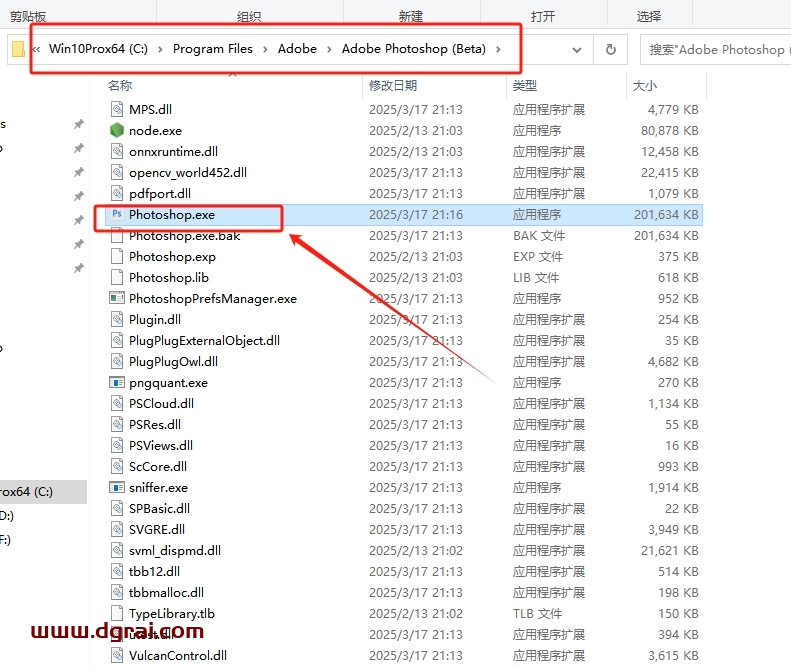Click the Photoshop.lib blank file icon
The image size is (791, 668).
(x=117, y=277)
